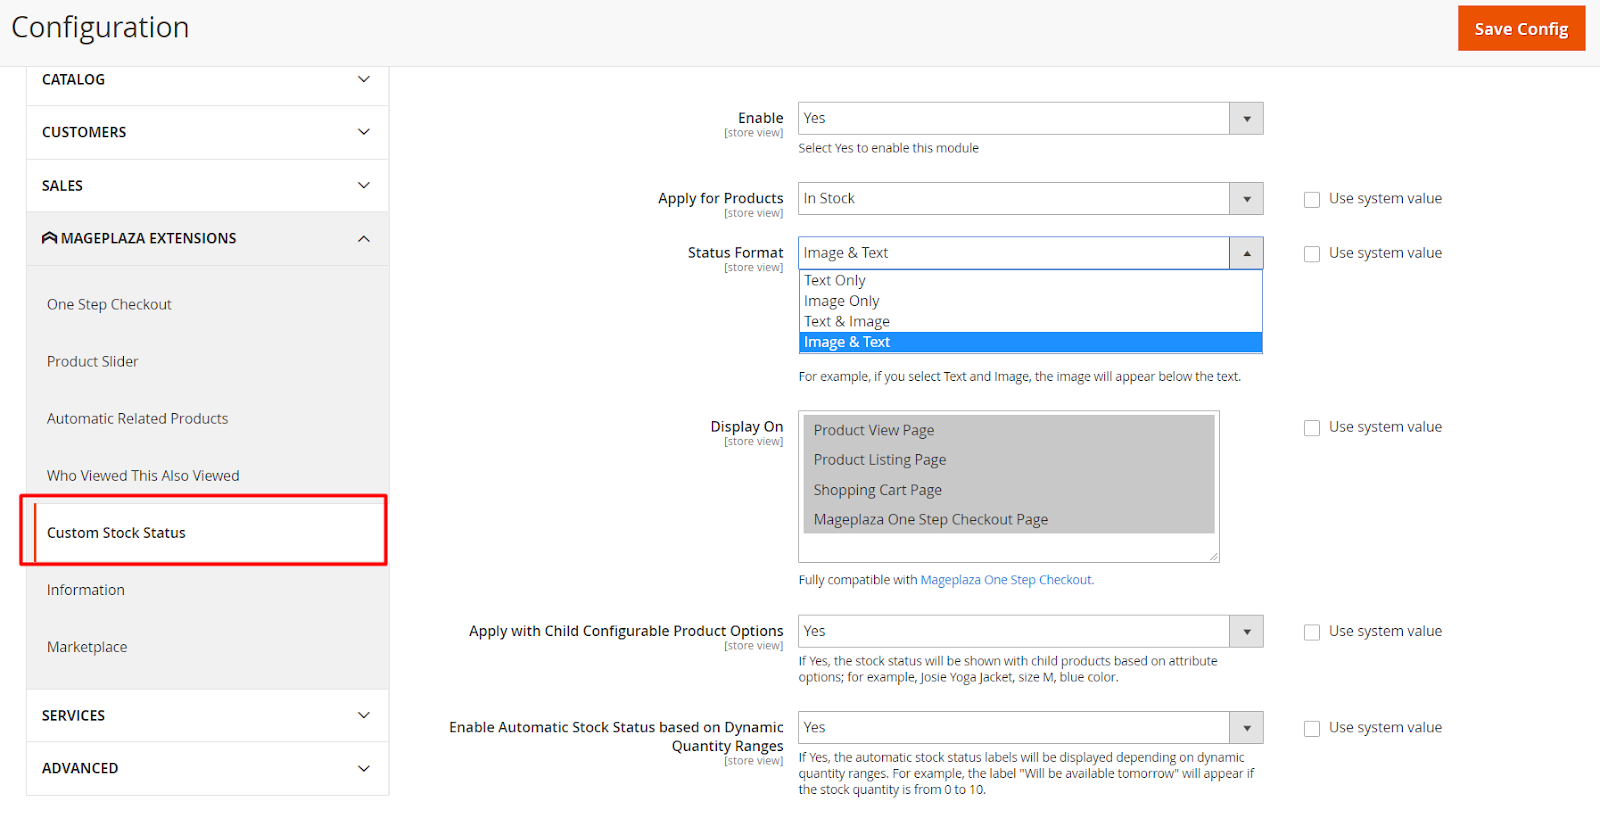This screenshot has height=835, width=1600.
Task: Tick Use system value for Apply for Products
Action: [1312, 200]
